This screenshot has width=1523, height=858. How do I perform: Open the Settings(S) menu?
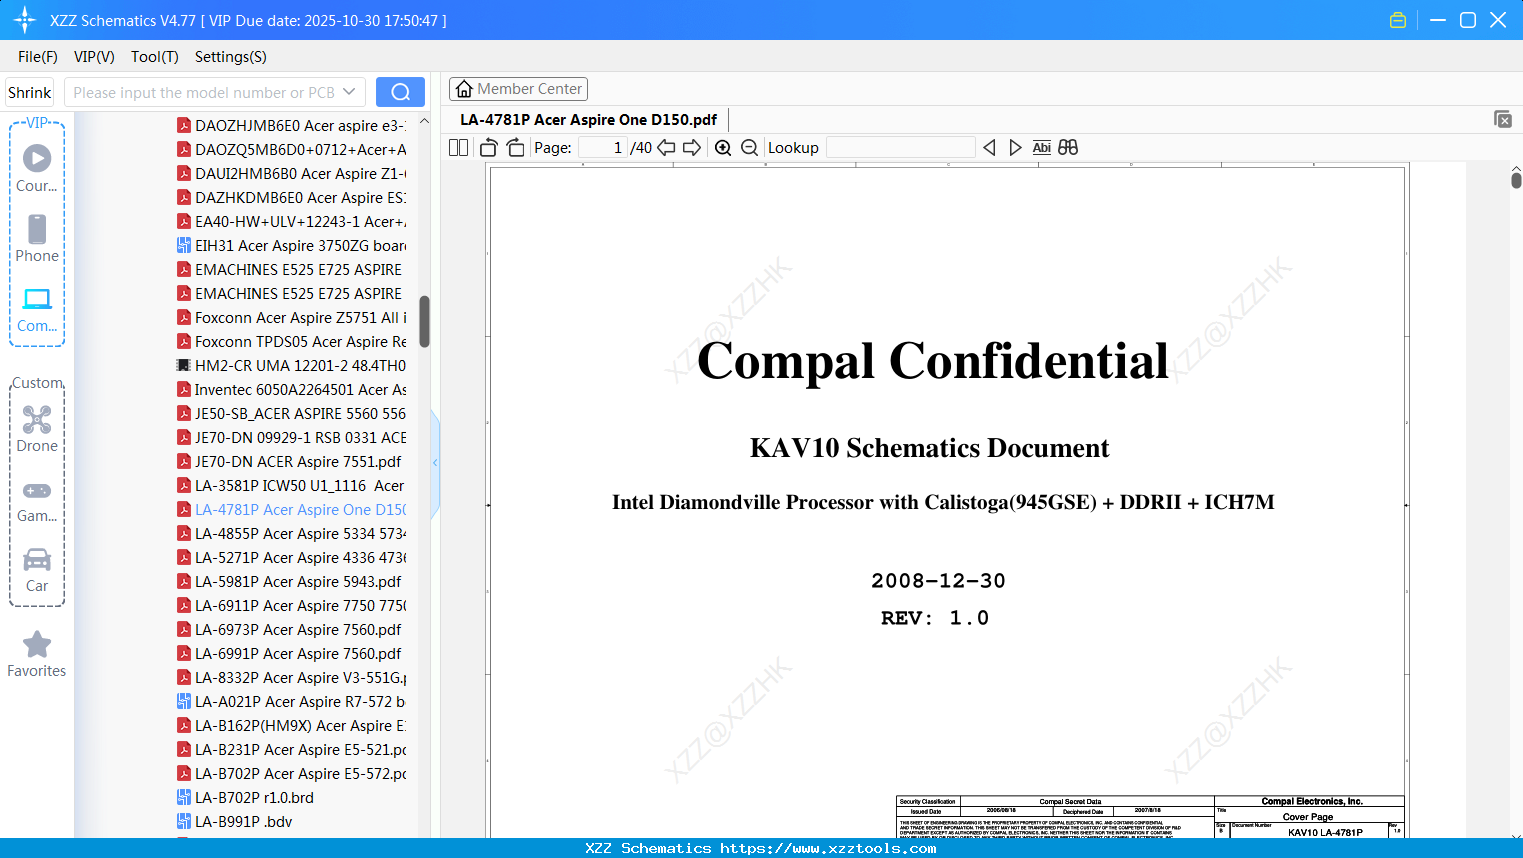click(231, 57)
